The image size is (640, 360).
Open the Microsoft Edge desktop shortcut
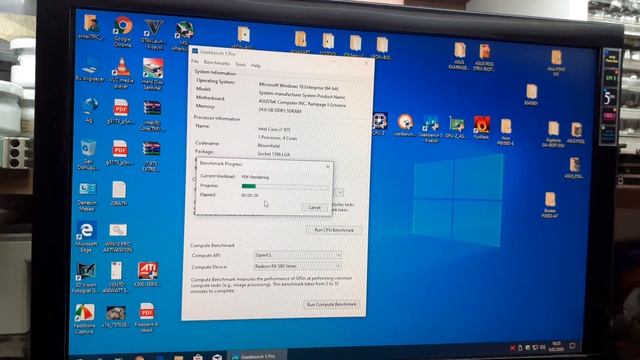point(86,237)
